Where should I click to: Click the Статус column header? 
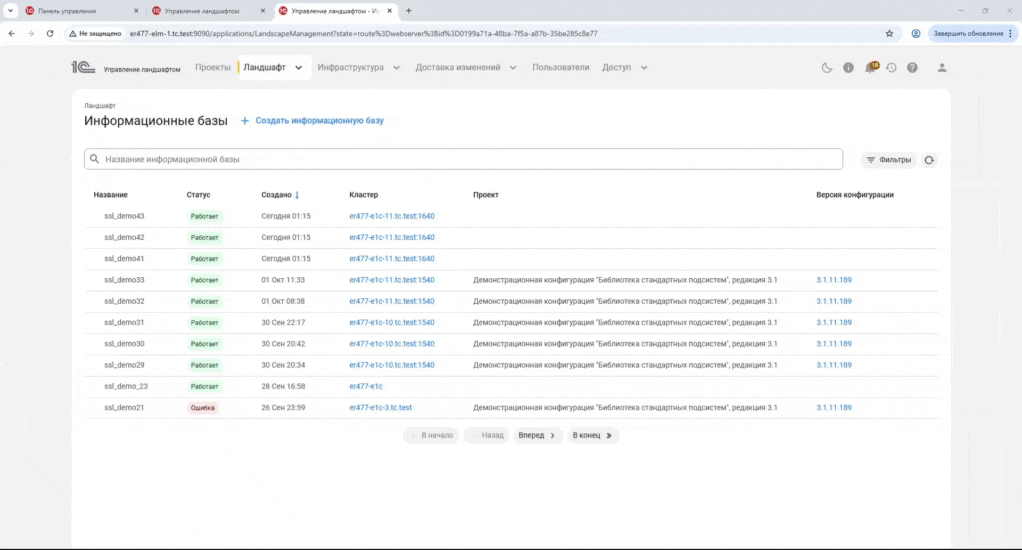point(198,195)
